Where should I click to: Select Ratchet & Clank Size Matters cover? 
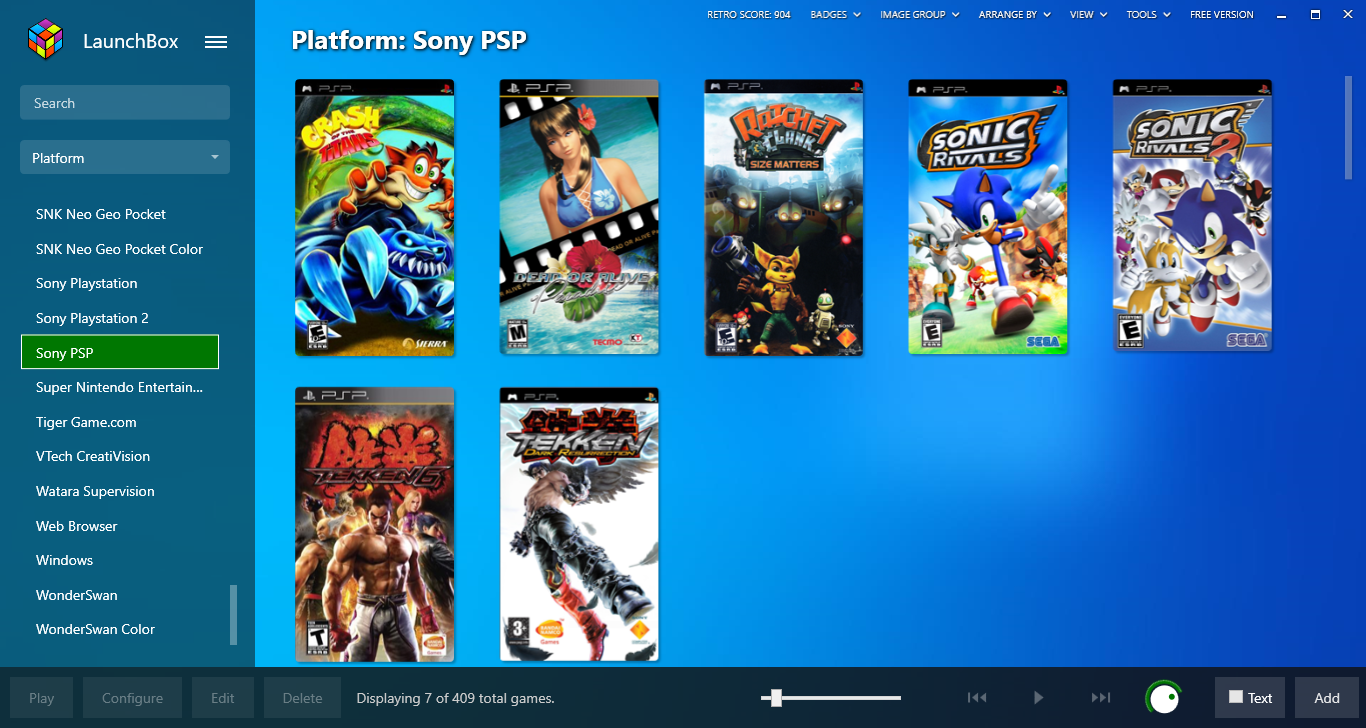[784, 217]
